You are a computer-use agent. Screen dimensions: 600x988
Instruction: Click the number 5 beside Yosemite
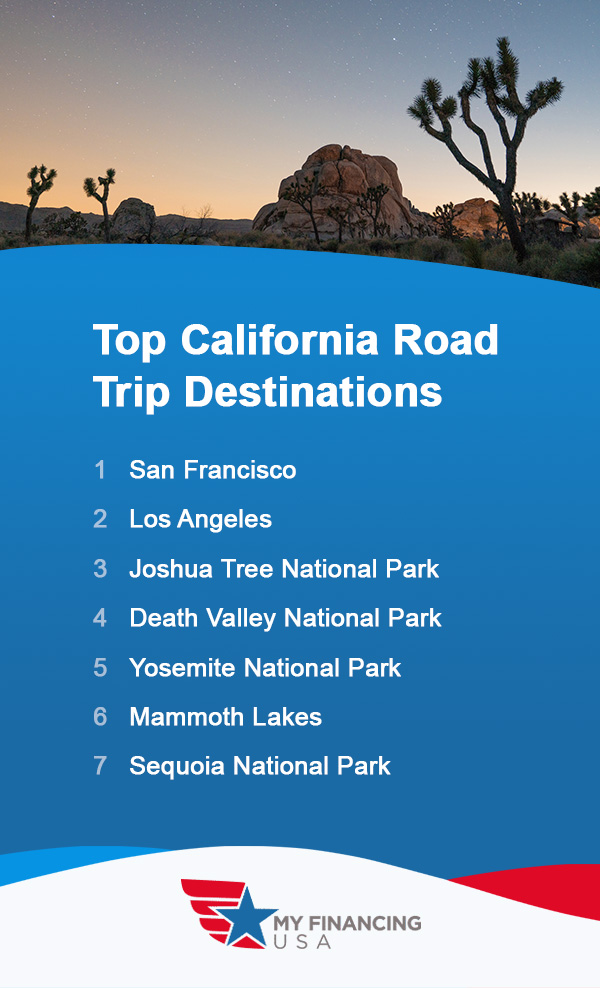pos(100,668)
